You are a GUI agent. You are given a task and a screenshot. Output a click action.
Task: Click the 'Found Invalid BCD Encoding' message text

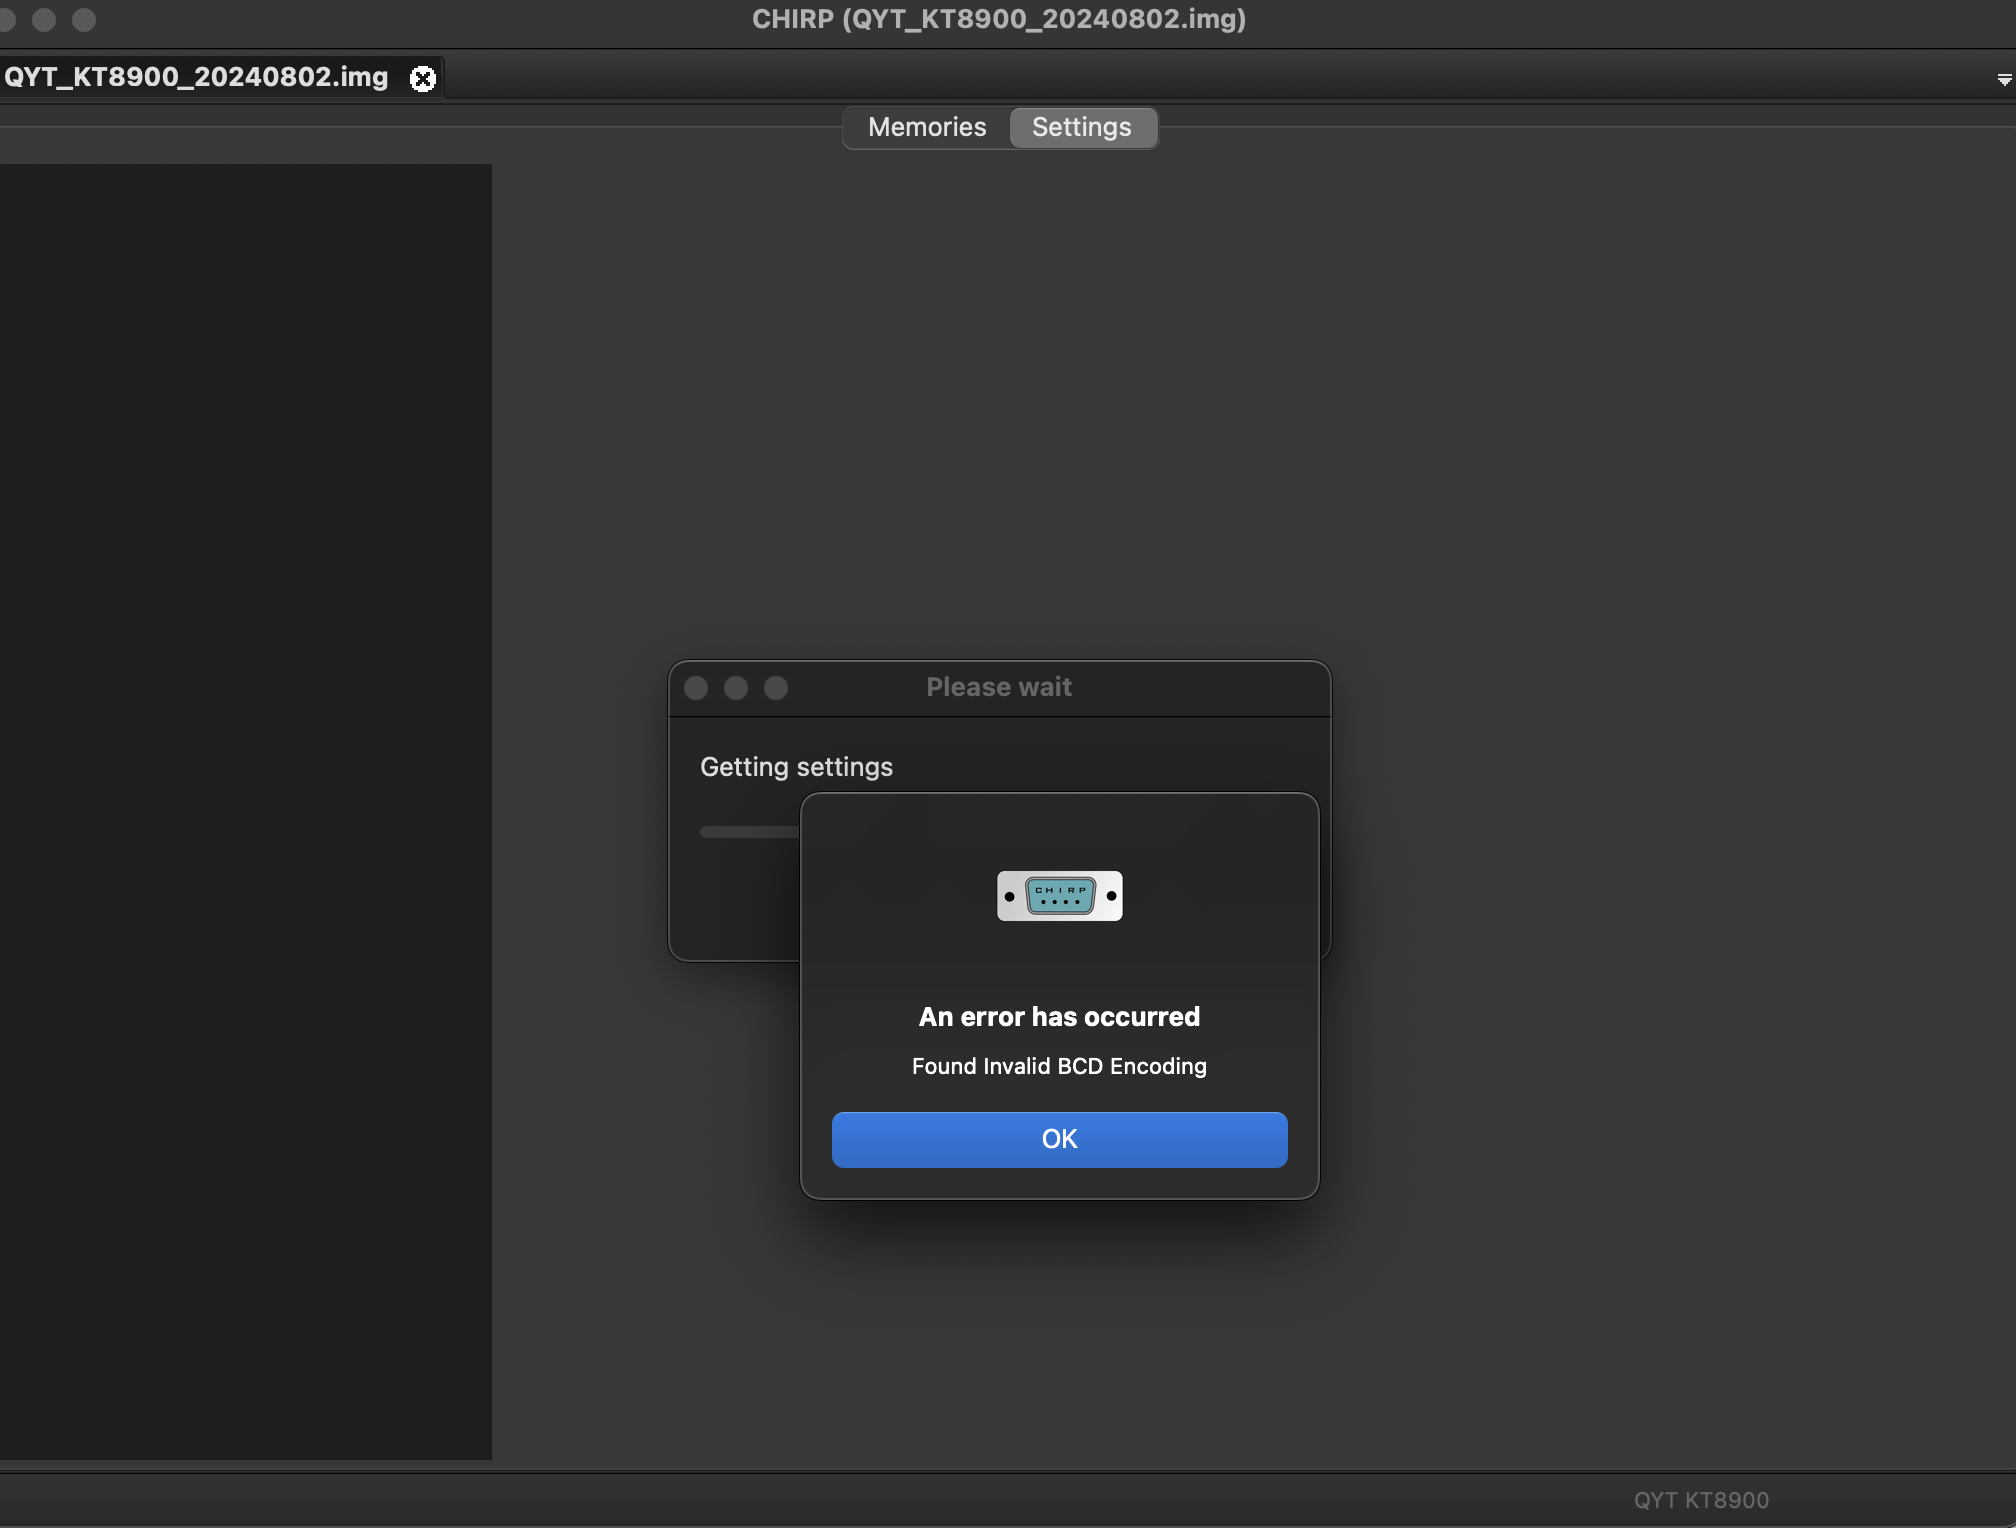[1059, 1066]
